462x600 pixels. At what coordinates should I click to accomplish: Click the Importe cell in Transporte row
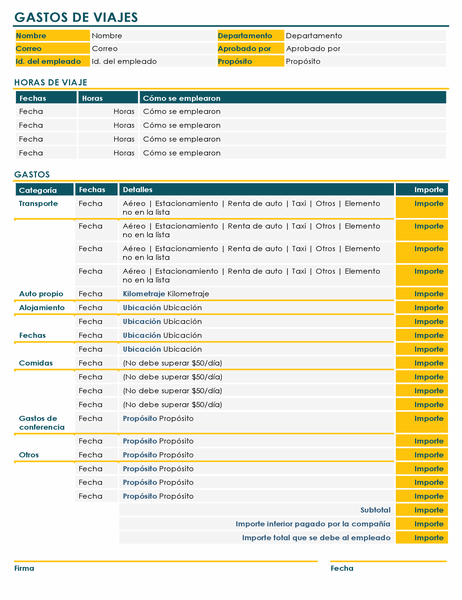tap(421, 207)
